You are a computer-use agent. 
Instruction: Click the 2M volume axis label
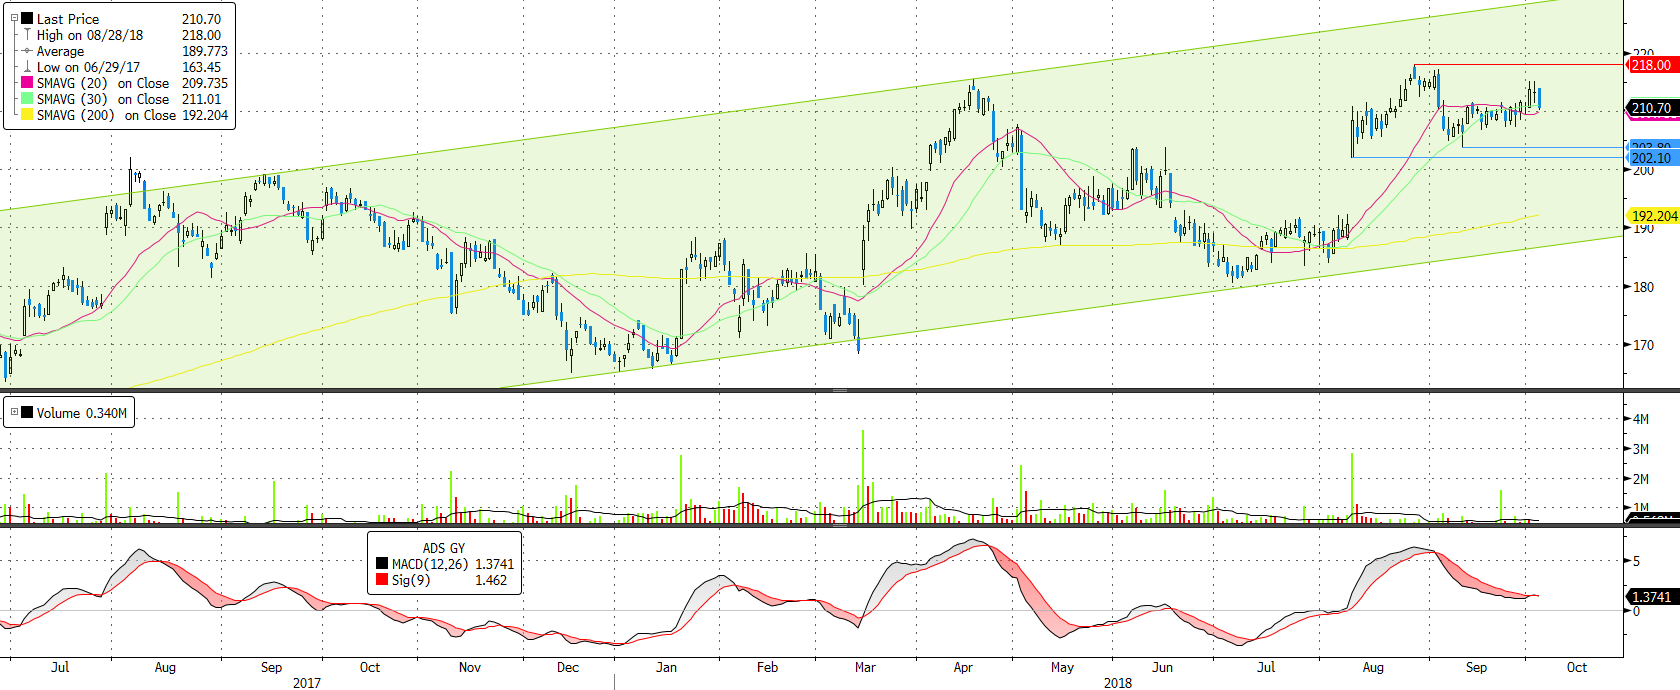[1641, 479]
